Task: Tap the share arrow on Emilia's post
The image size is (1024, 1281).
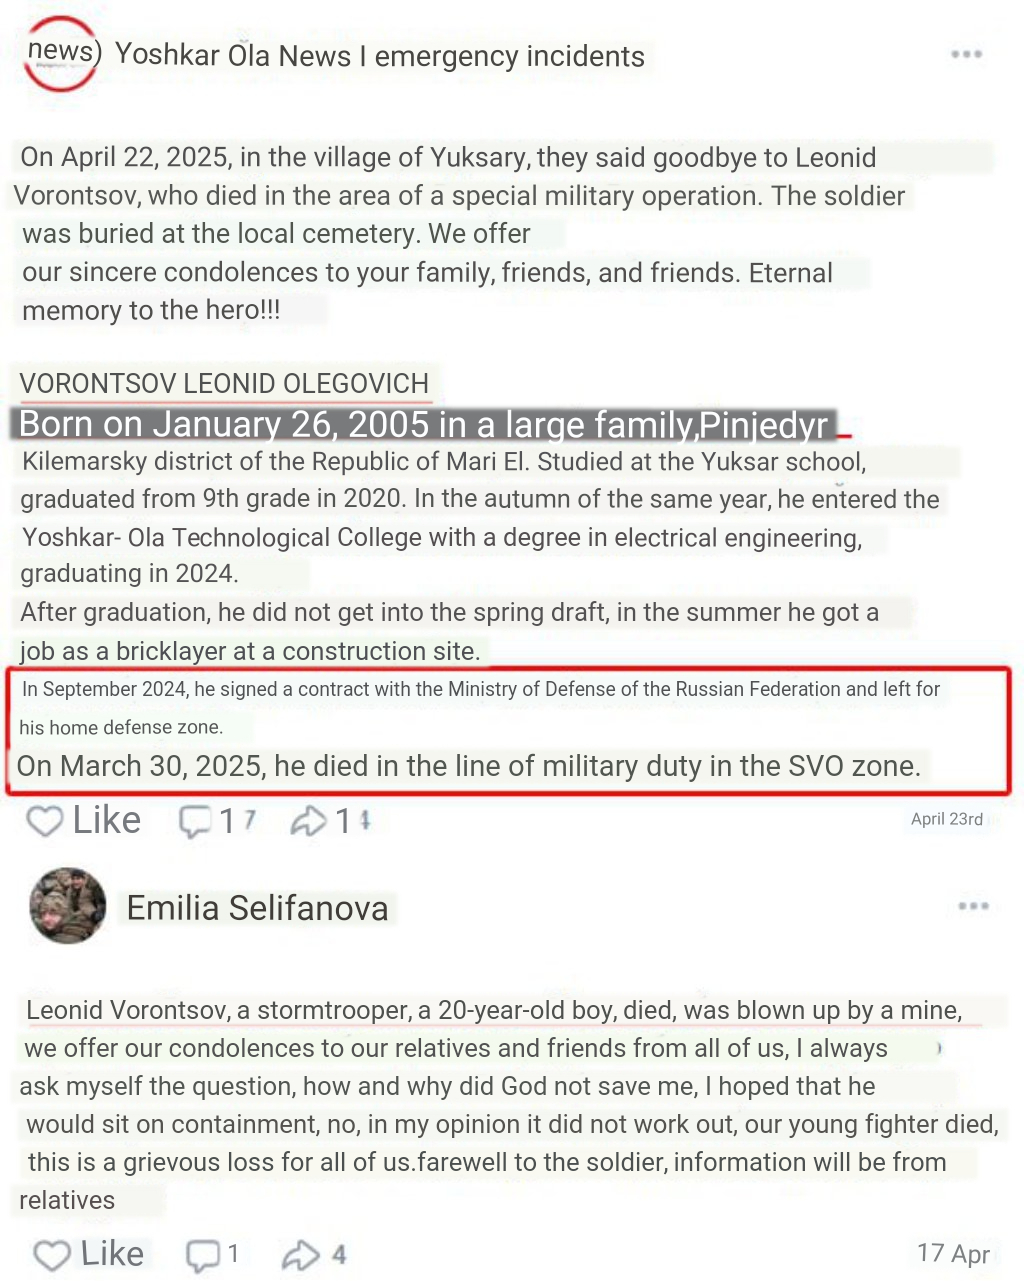Action: (301, 1255)
